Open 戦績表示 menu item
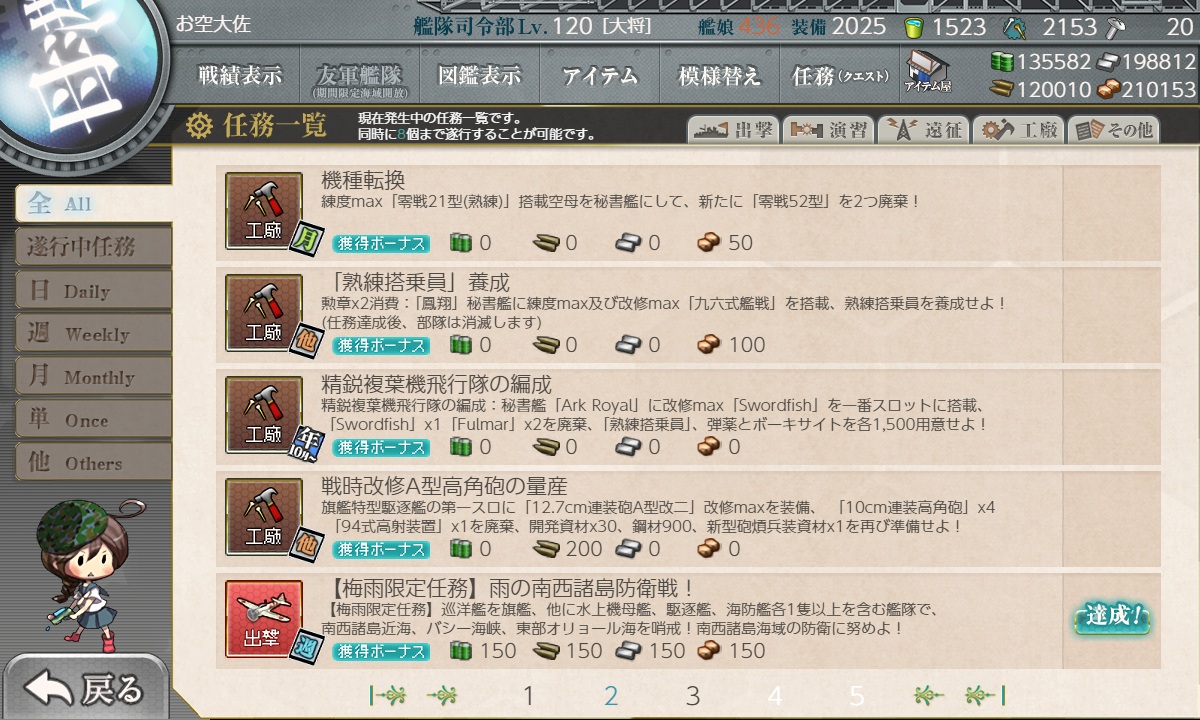The height and width of the screenshot is (720, 1200). (x=240, y=76)
